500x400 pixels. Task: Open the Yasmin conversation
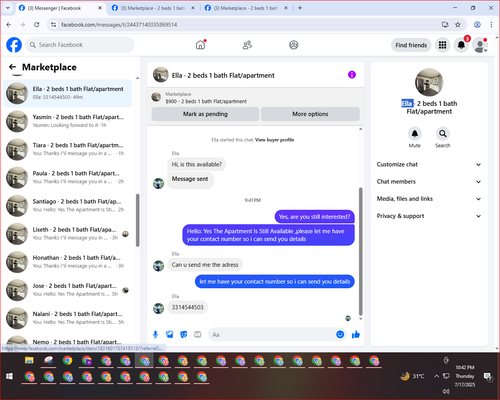68,121
